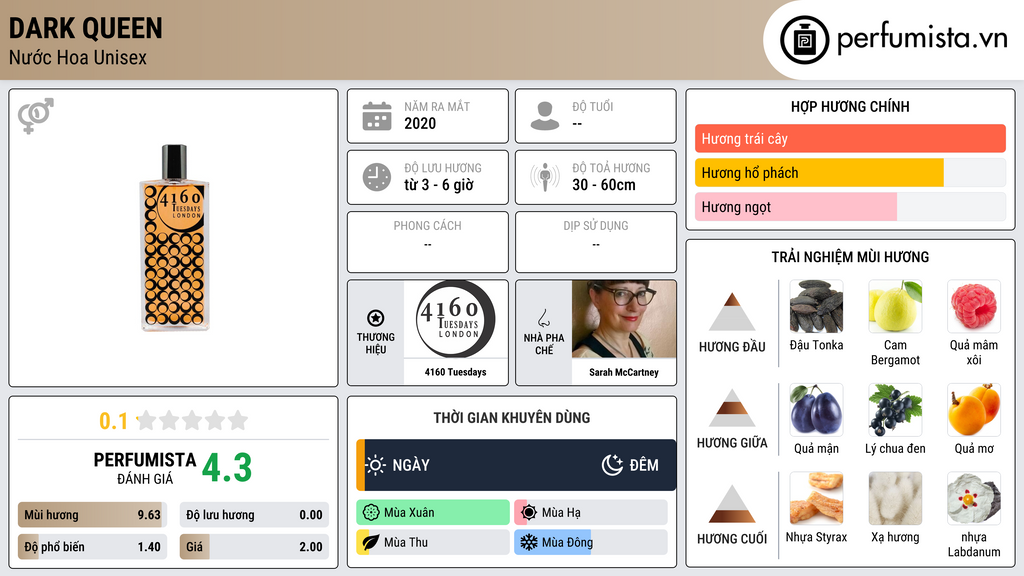Click the Sarah McCartney perfumer photo
Screen dimensions: 1024x576
[624, 319]
